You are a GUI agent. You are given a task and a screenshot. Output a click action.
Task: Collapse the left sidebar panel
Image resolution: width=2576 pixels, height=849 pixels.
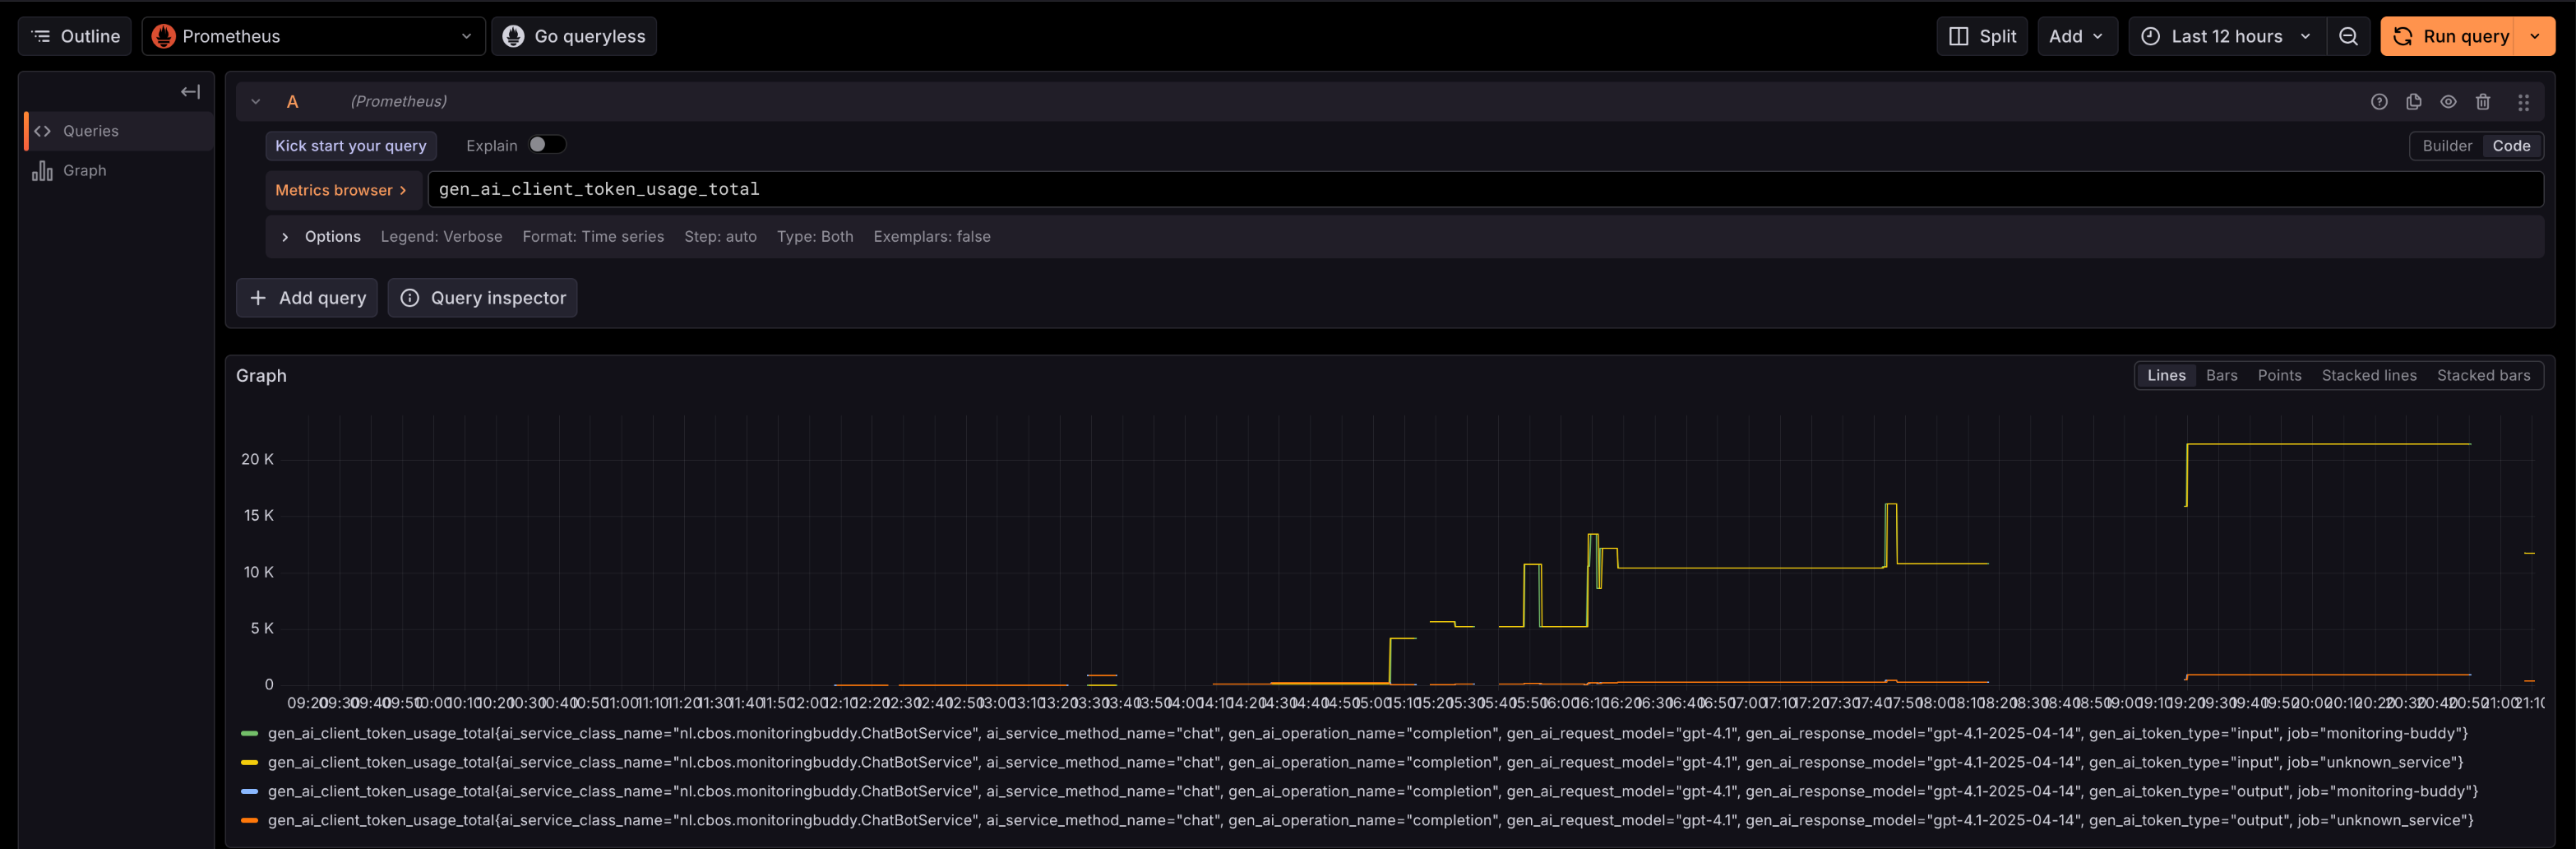190,92
